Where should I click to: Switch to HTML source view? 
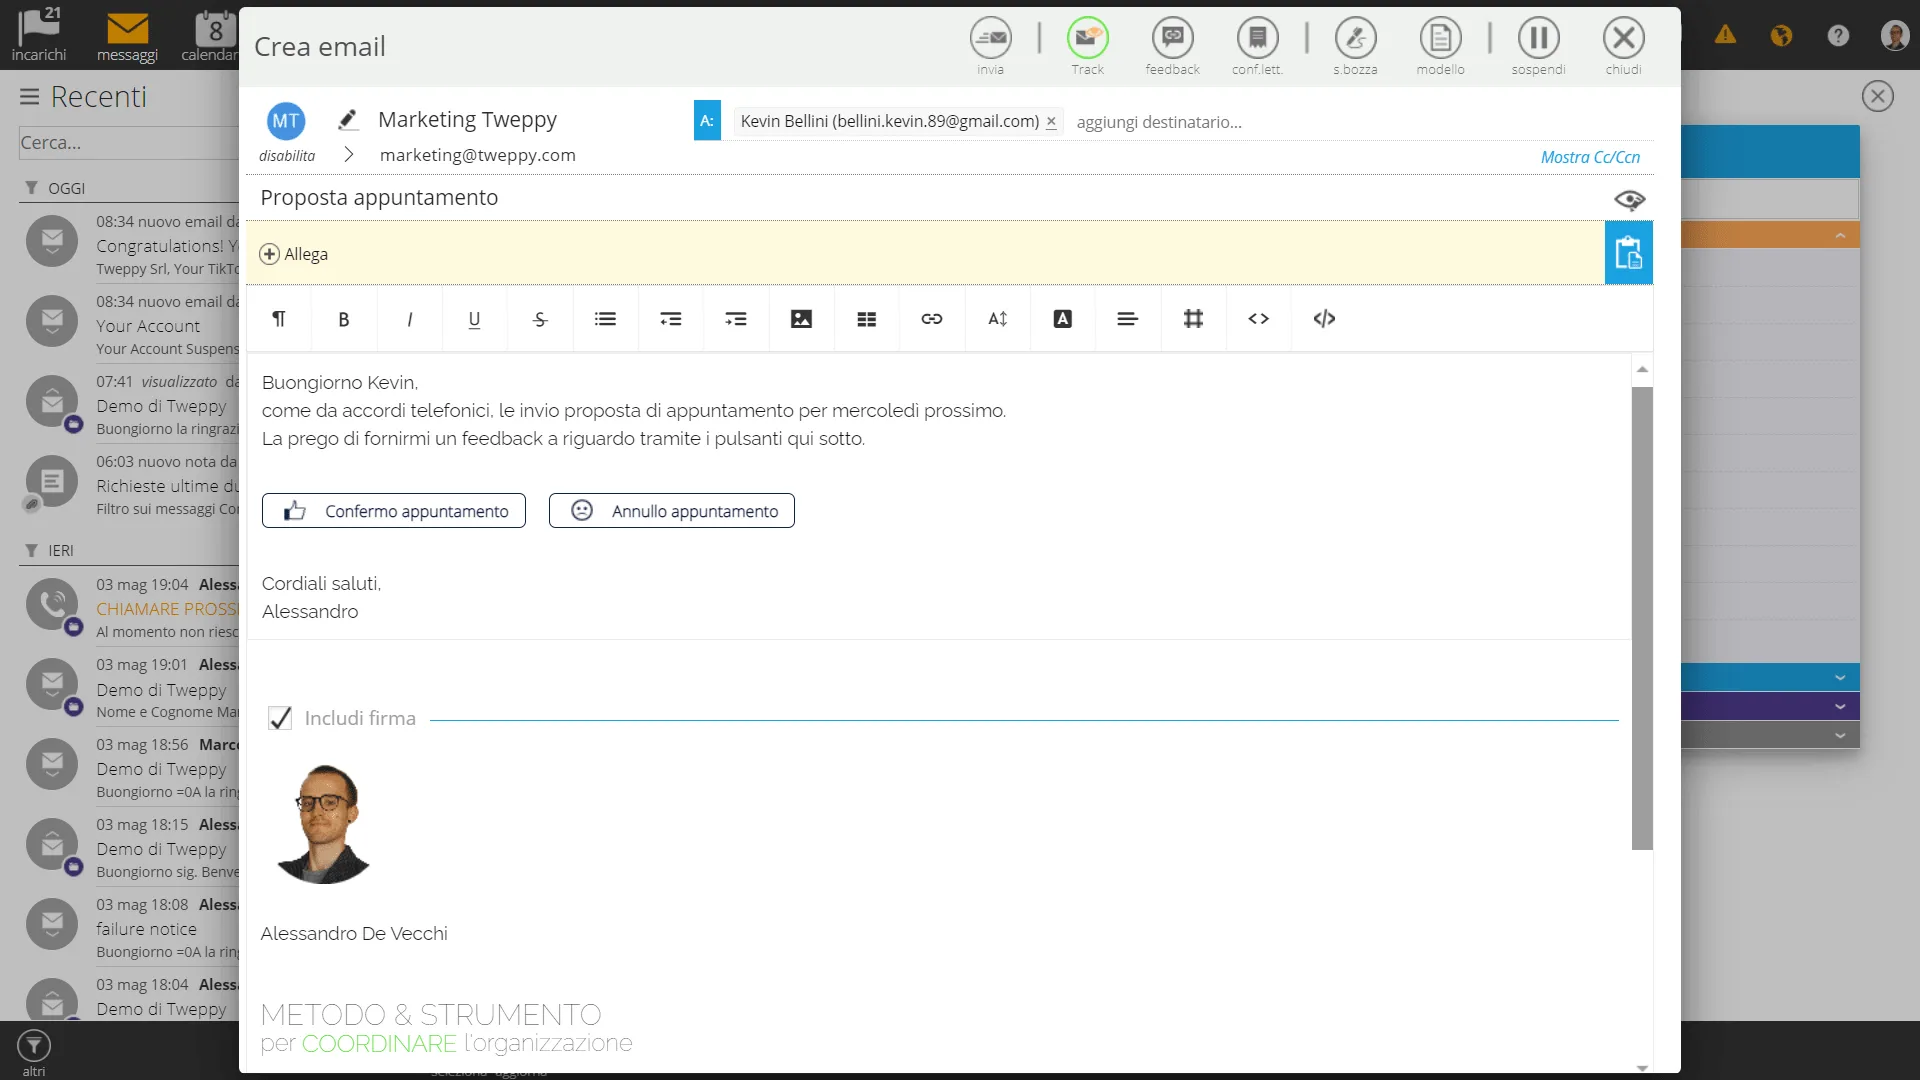(1324, 319)
